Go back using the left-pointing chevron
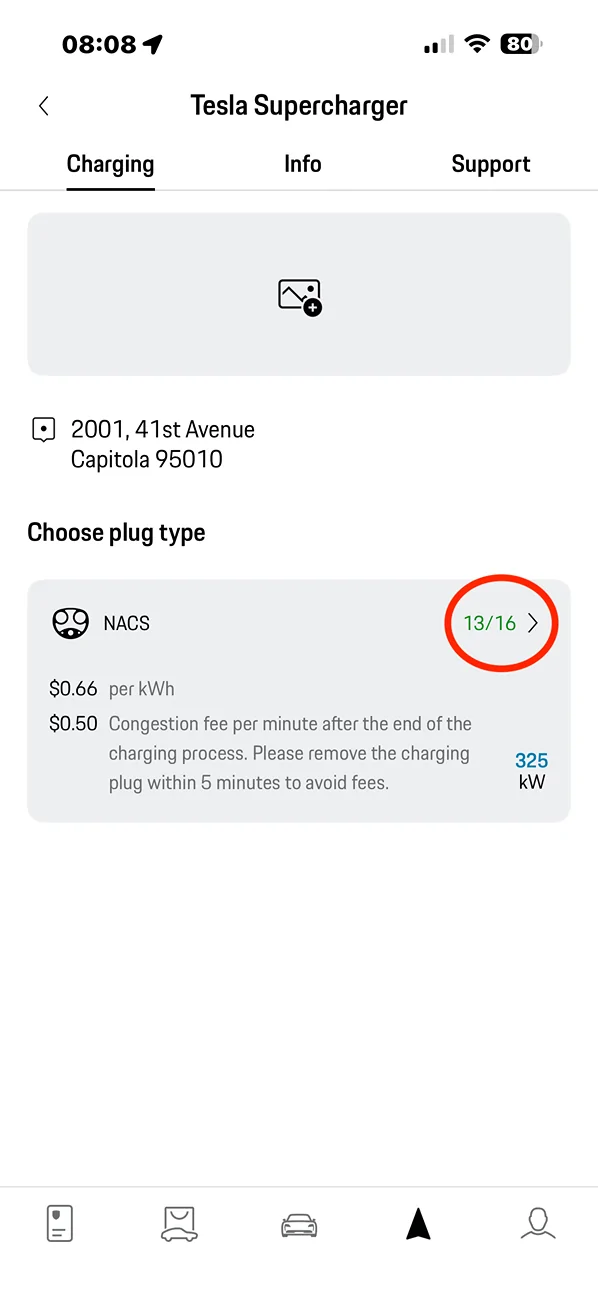The width and height of the screenshot is (598, 1300). point(43,105)
